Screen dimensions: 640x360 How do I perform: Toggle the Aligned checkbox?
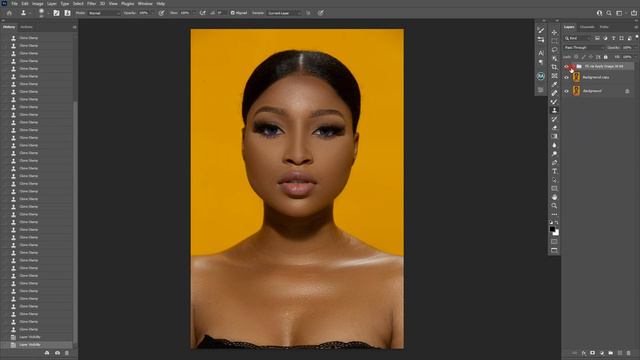tap(233, 13)
